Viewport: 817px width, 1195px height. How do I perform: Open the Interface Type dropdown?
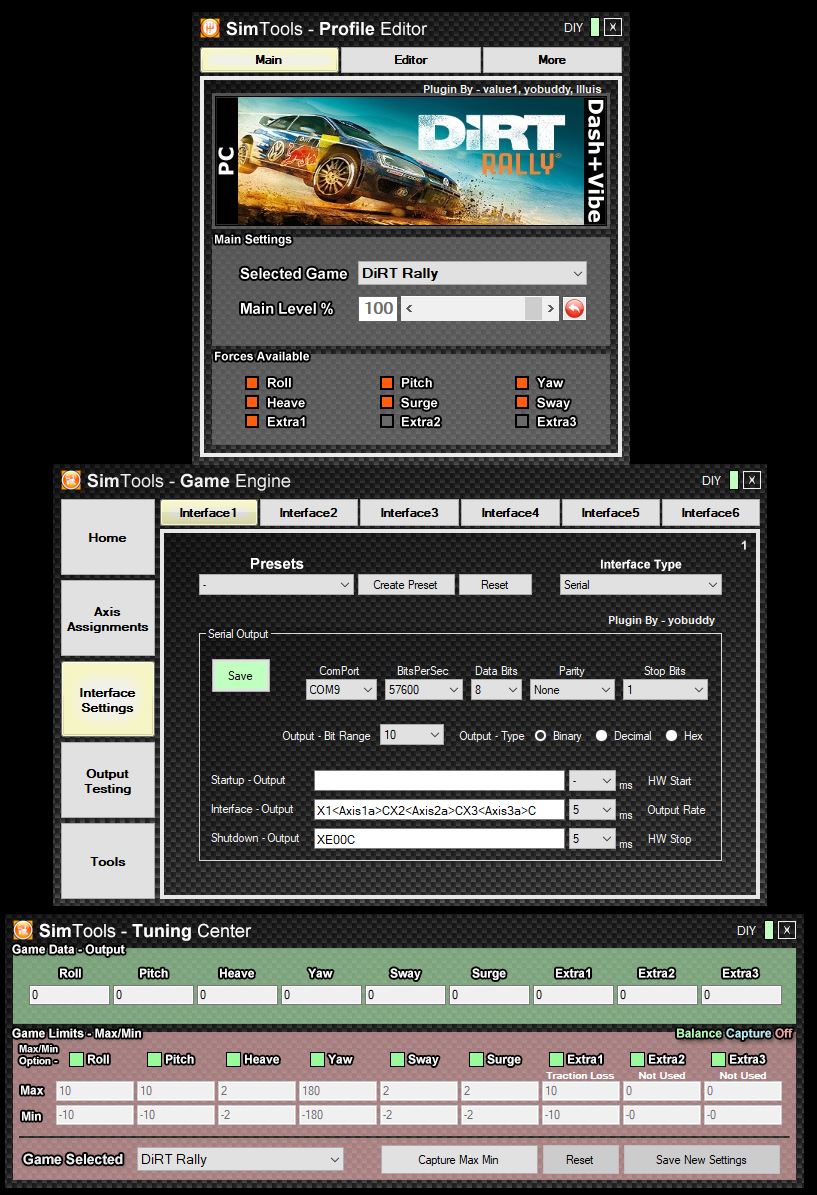(640, 585)
